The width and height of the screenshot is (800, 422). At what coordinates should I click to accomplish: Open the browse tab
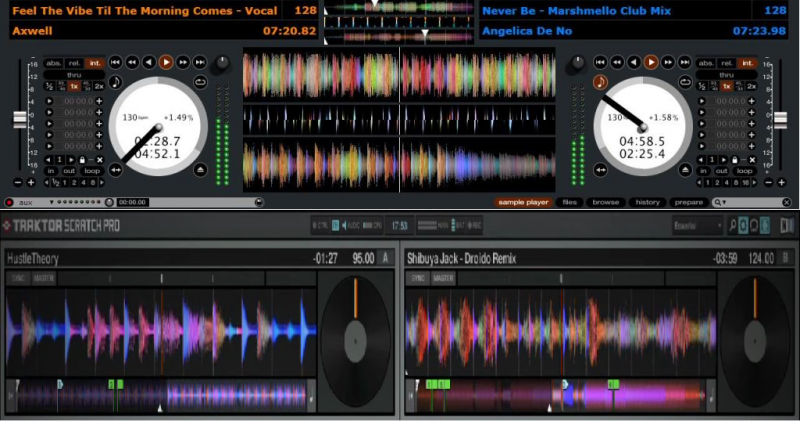point(606,202)
